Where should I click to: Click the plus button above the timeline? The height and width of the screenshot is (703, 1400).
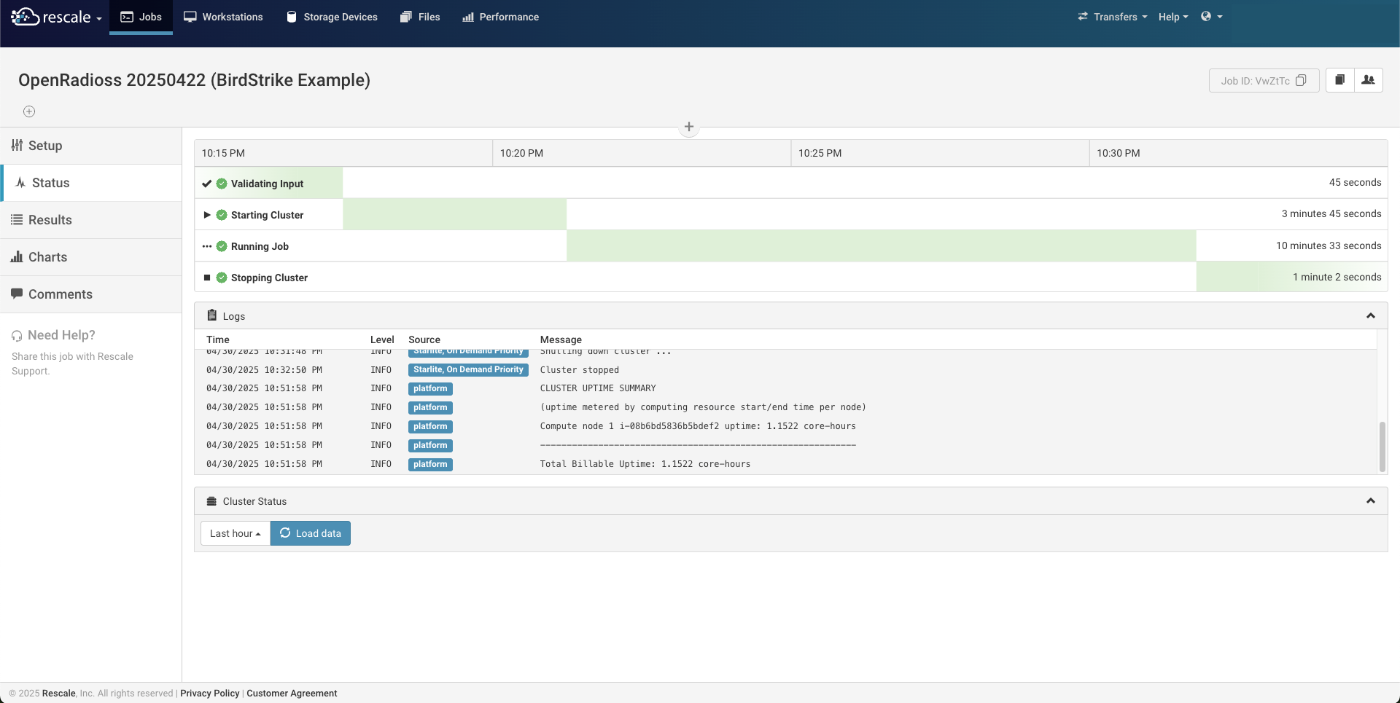point(688,127)
